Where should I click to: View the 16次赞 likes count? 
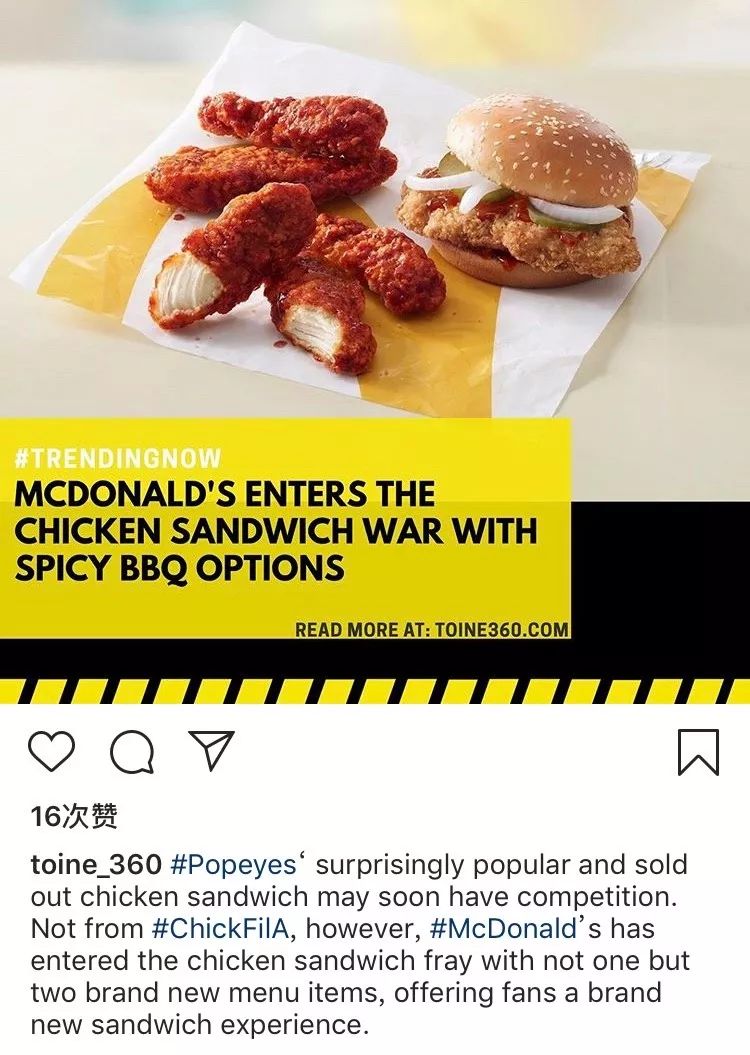coord(74,816)
